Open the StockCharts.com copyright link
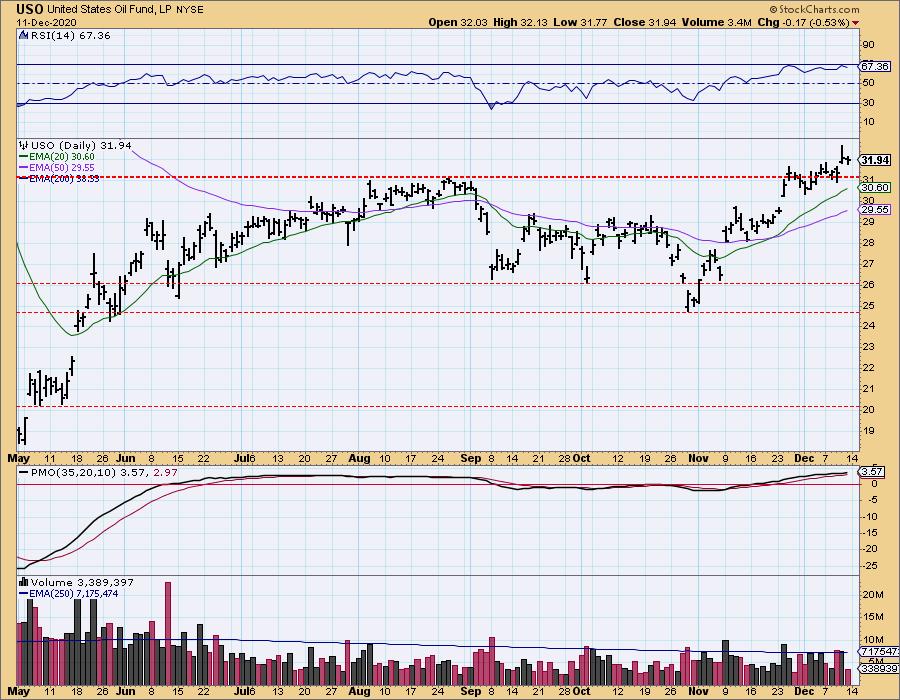 click(814, 9)
